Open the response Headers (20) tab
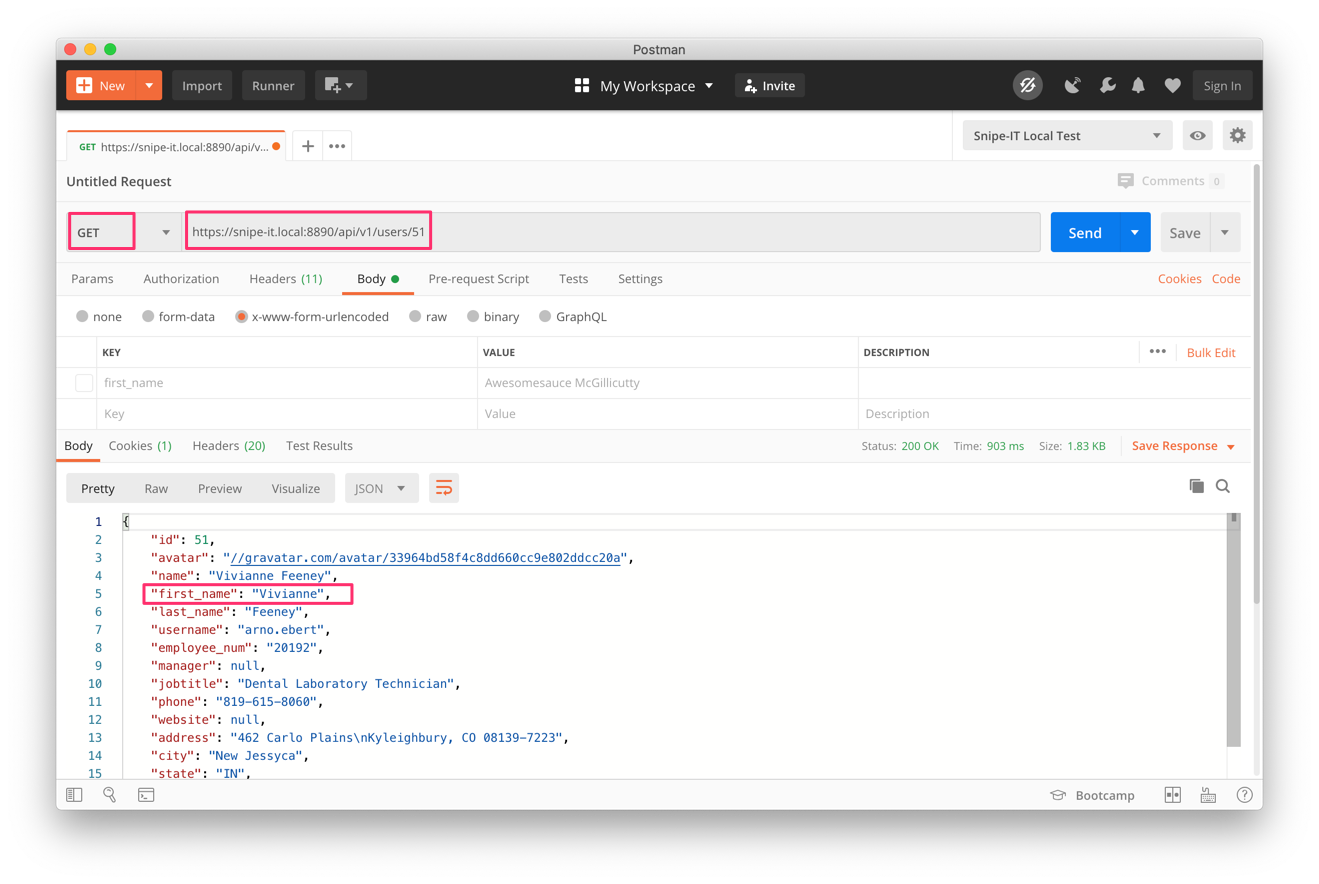Viewport: 1319px width, 884px height. click(x=229, y=446)
